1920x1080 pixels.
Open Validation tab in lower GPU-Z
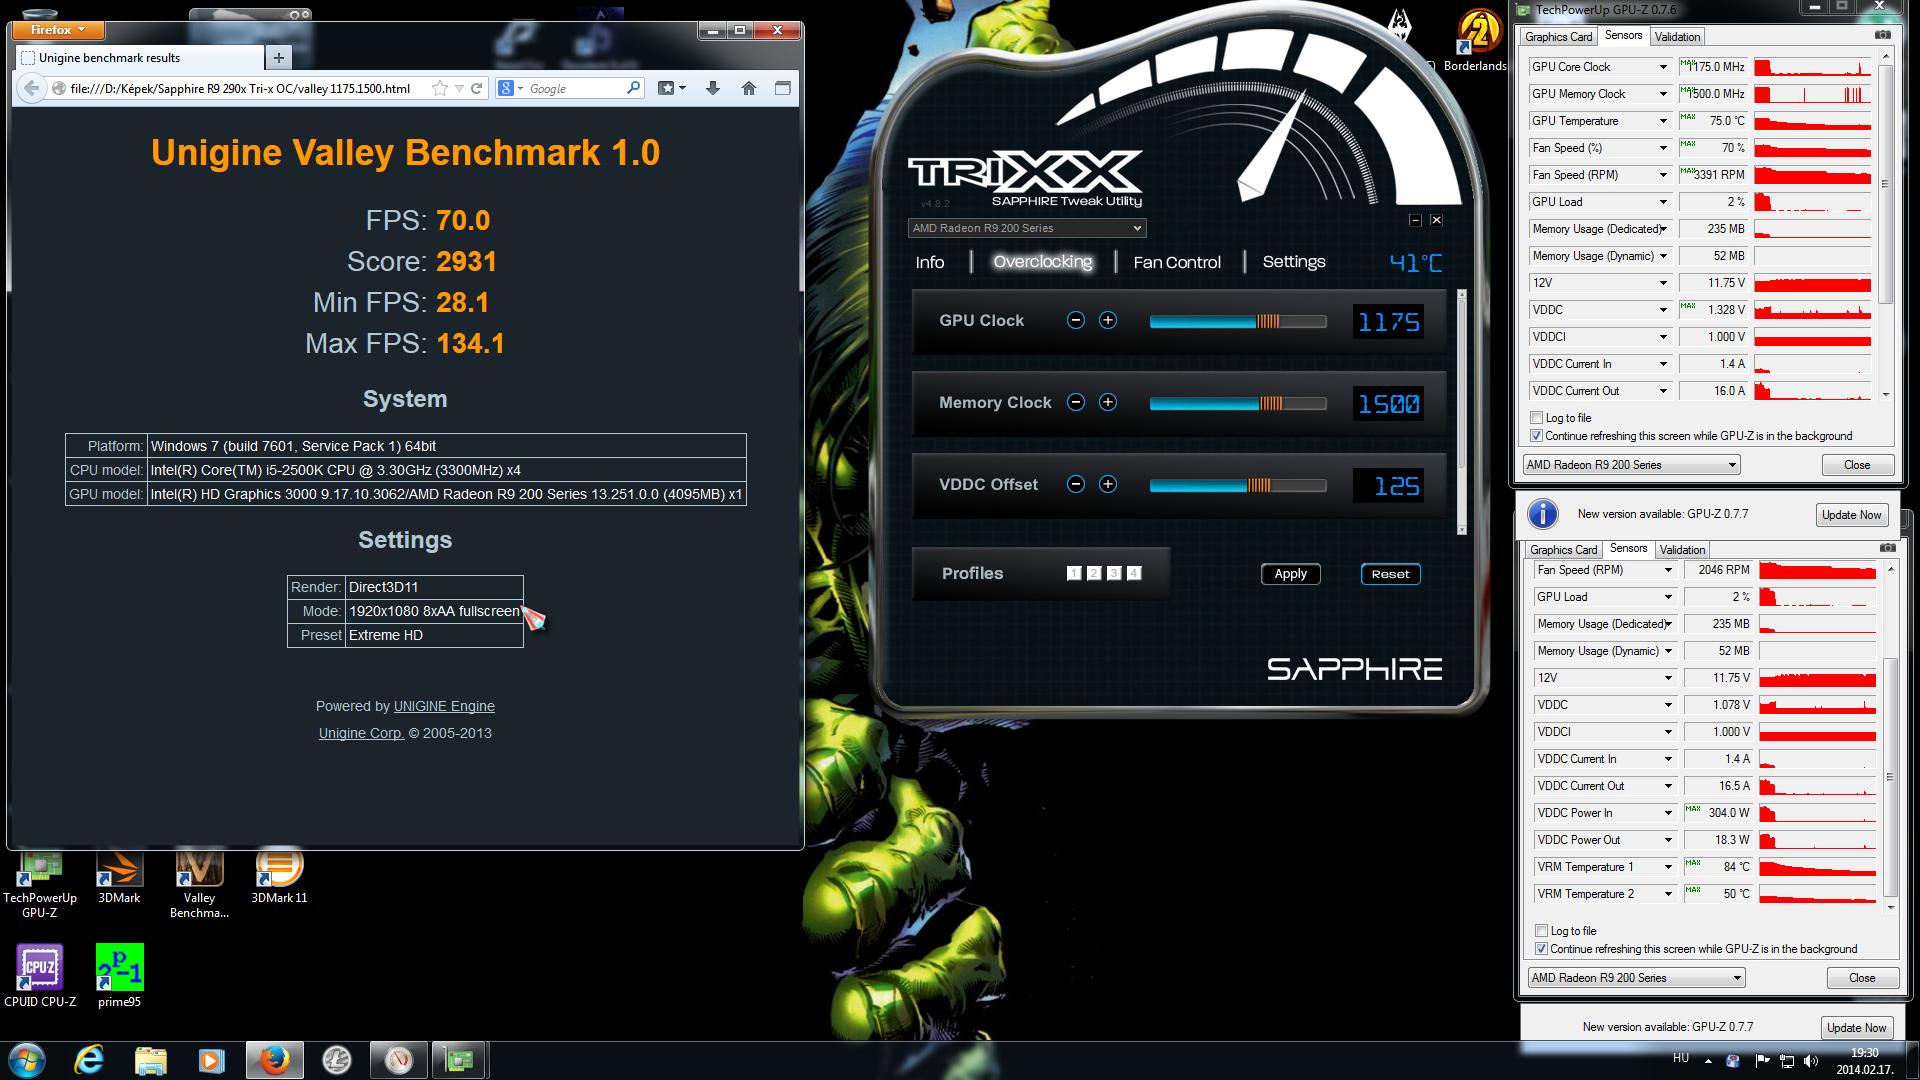tap(1682, 550)
